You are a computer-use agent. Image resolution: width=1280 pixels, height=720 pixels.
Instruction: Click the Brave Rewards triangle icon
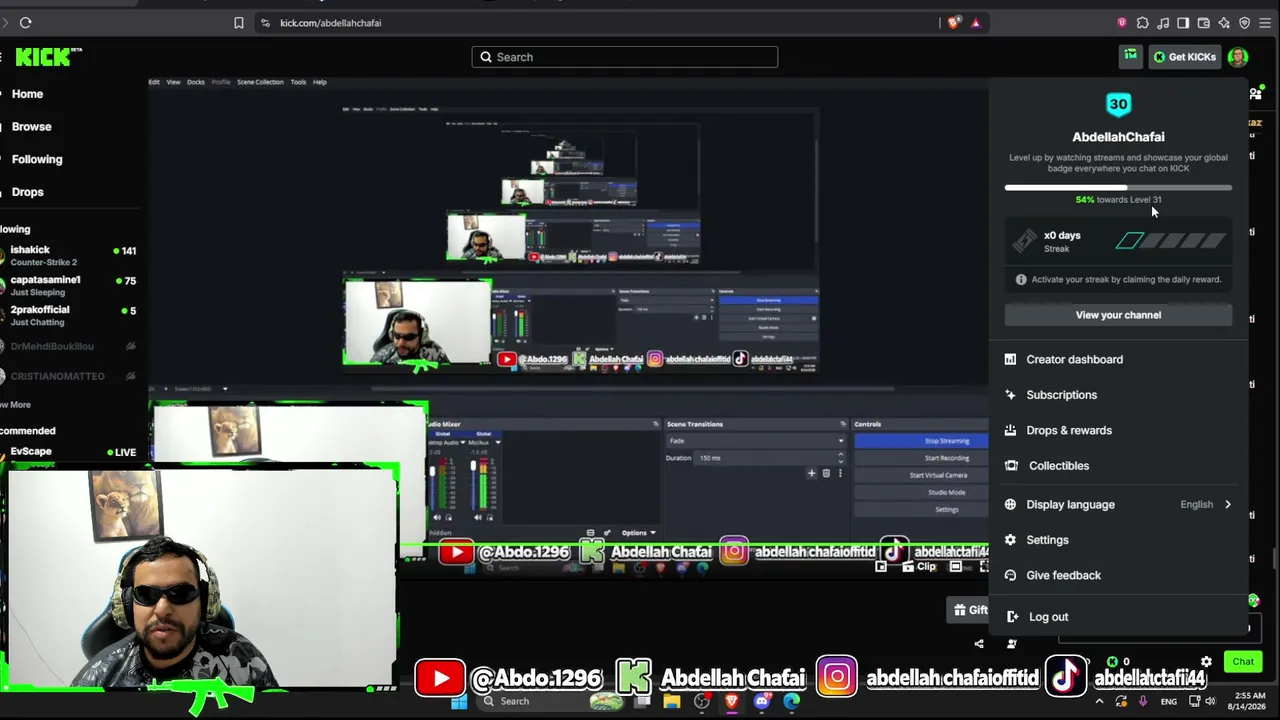pos(975,23)
